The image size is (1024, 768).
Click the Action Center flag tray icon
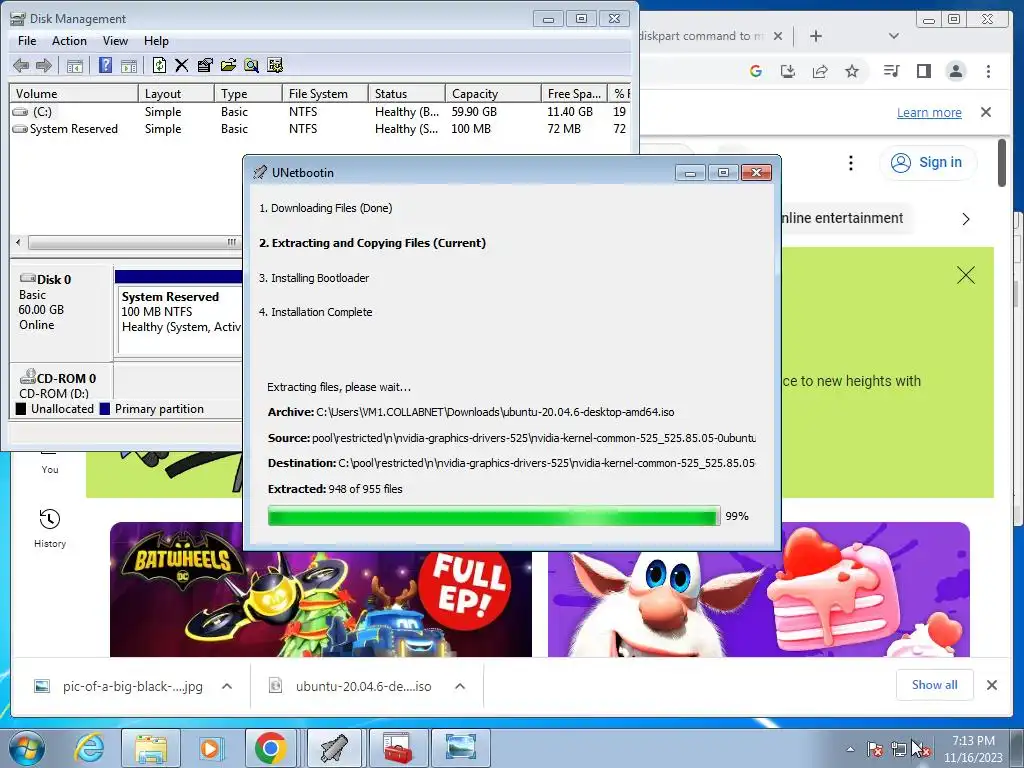point(874,749)
